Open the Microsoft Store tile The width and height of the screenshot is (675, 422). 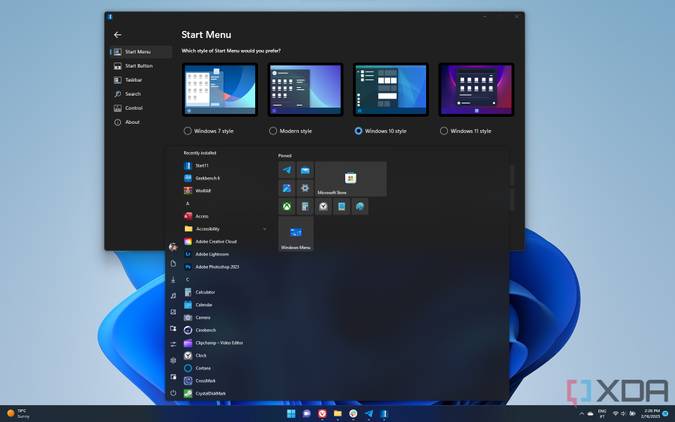click(x=351, y=179)
